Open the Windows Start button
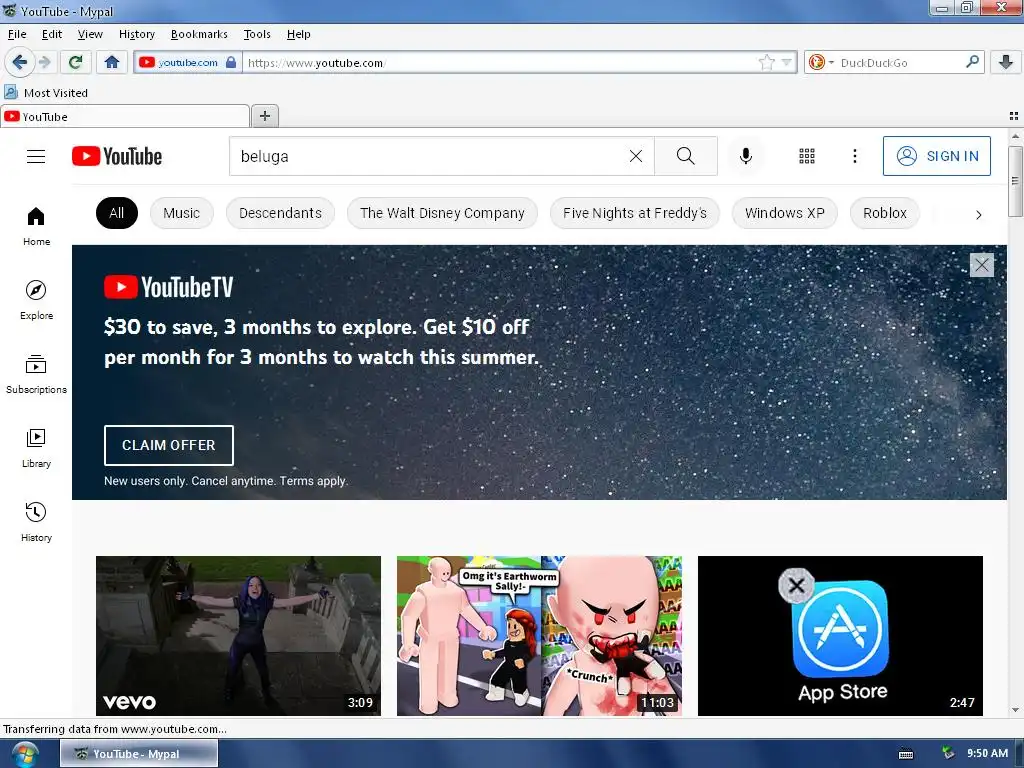1024x768 pixels. [x=25, y=754]
